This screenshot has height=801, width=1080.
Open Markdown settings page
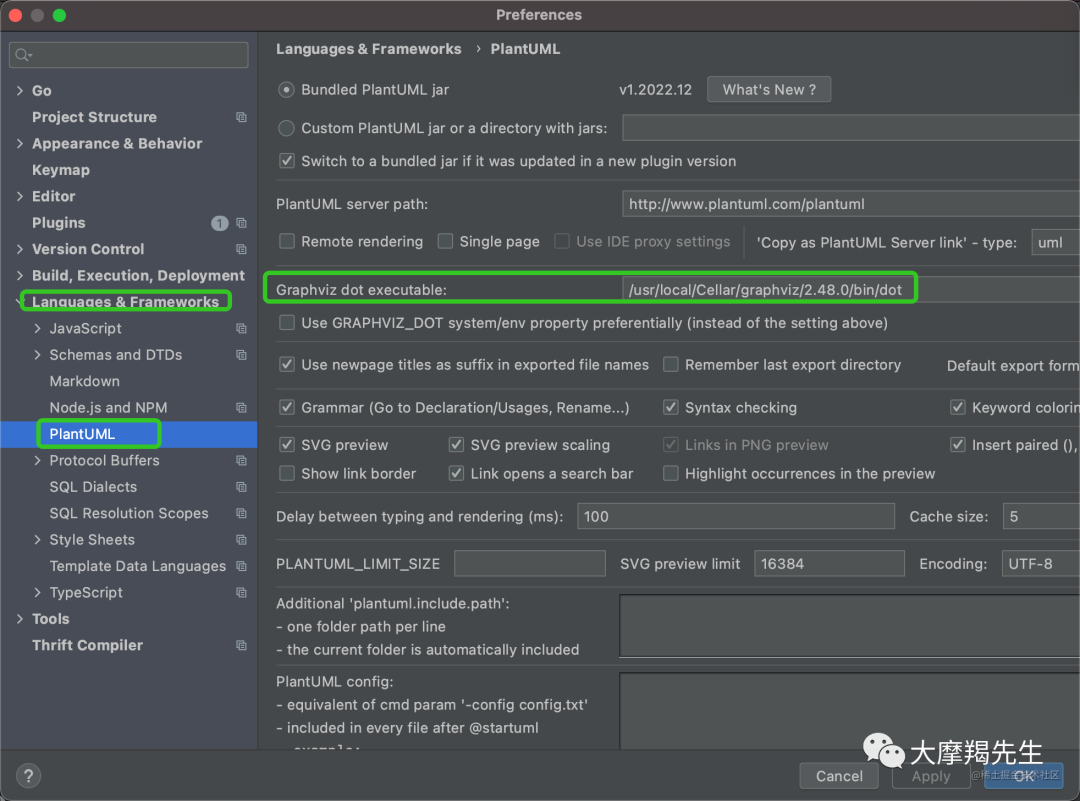tap(85, 381)
